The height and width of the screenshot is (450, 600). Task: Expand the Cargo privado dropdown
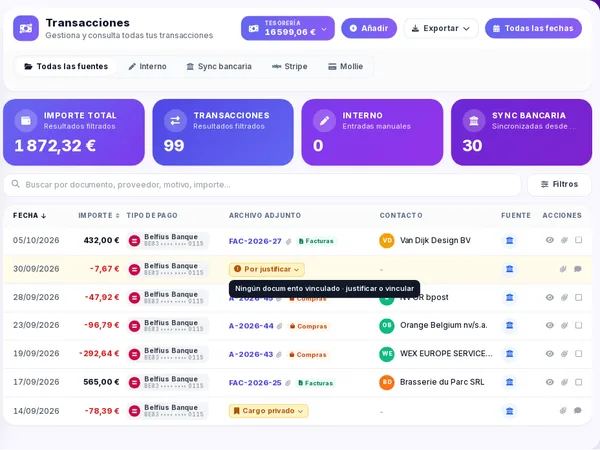tap(268, 411)
